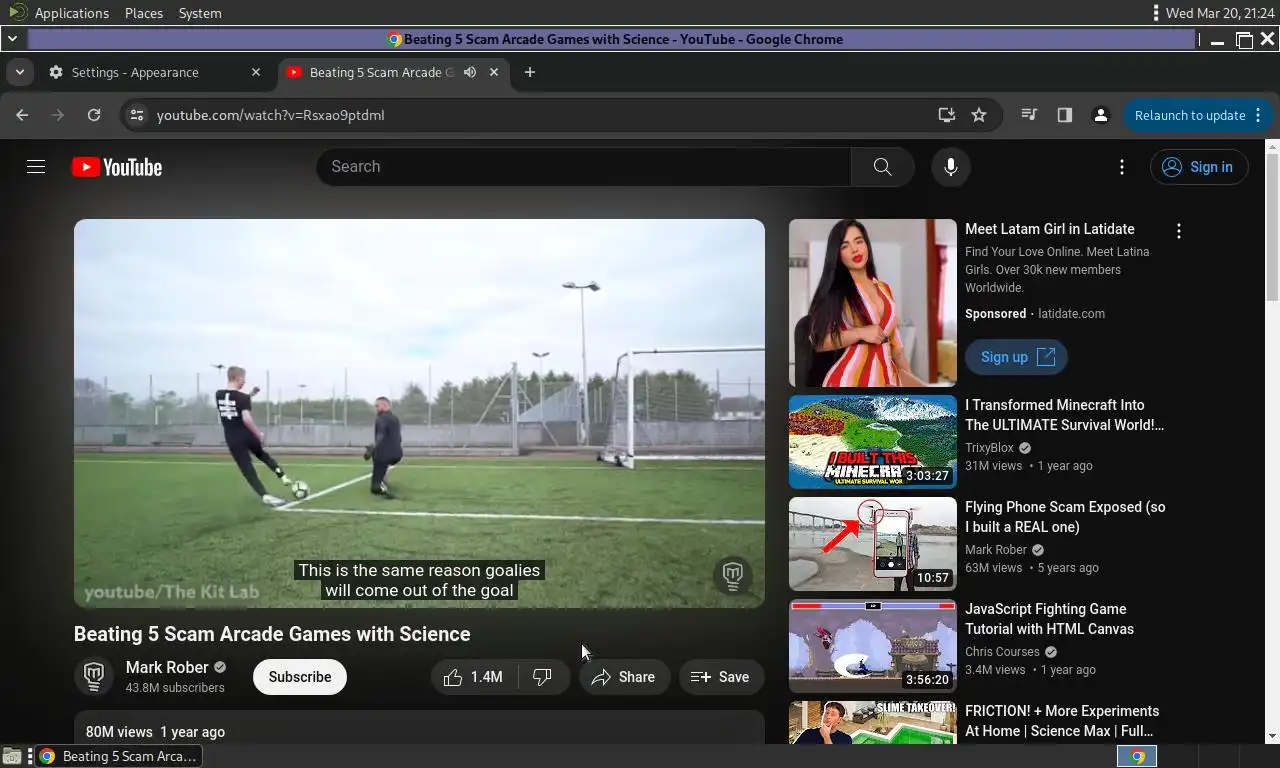This screenshot has width=1280, height=768.
Task: Click the channel watermark on video
Action: click(733, 575)
